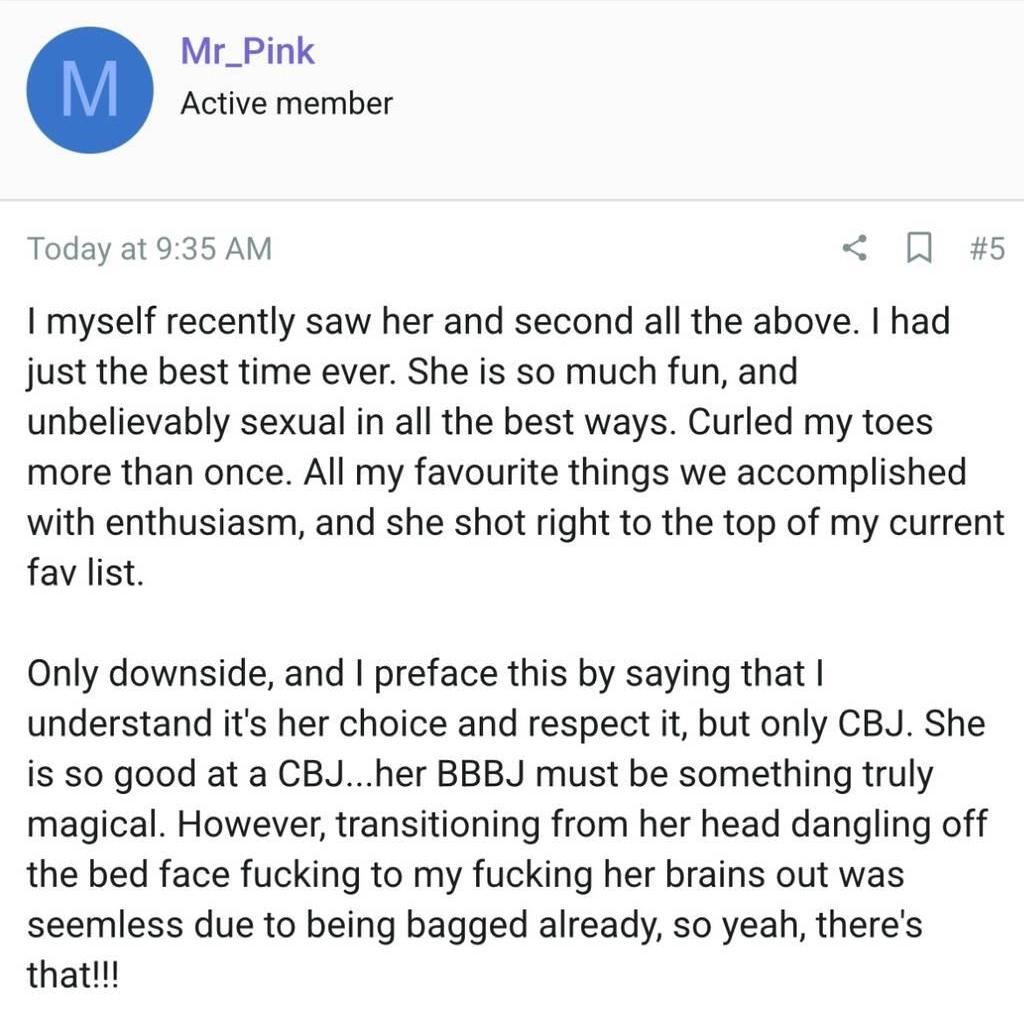
Task: Click the second paragraph starting 'Only downside'
Action: click(x=507, y=824)
